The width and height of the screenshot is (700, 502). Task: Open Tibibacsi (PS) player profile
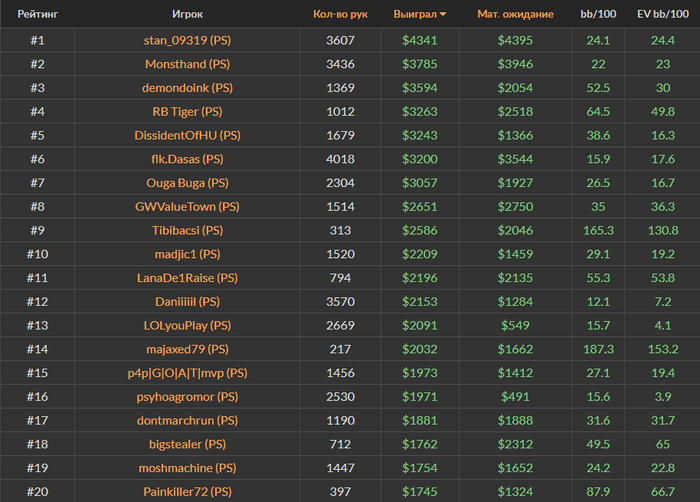pos(187,230)
